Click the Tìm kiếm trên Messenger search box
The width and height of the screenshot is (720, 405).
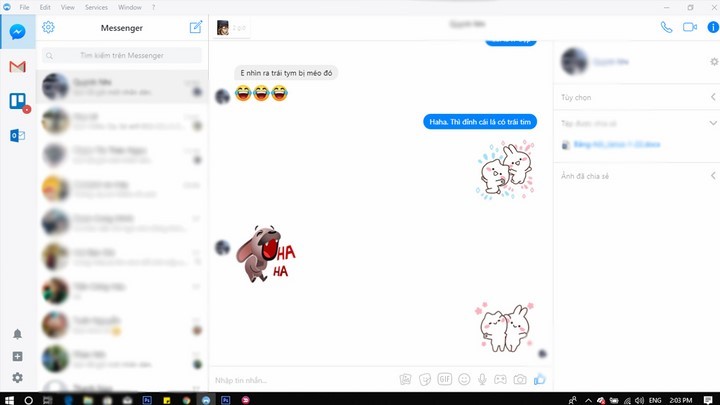(x=122, y=56)
